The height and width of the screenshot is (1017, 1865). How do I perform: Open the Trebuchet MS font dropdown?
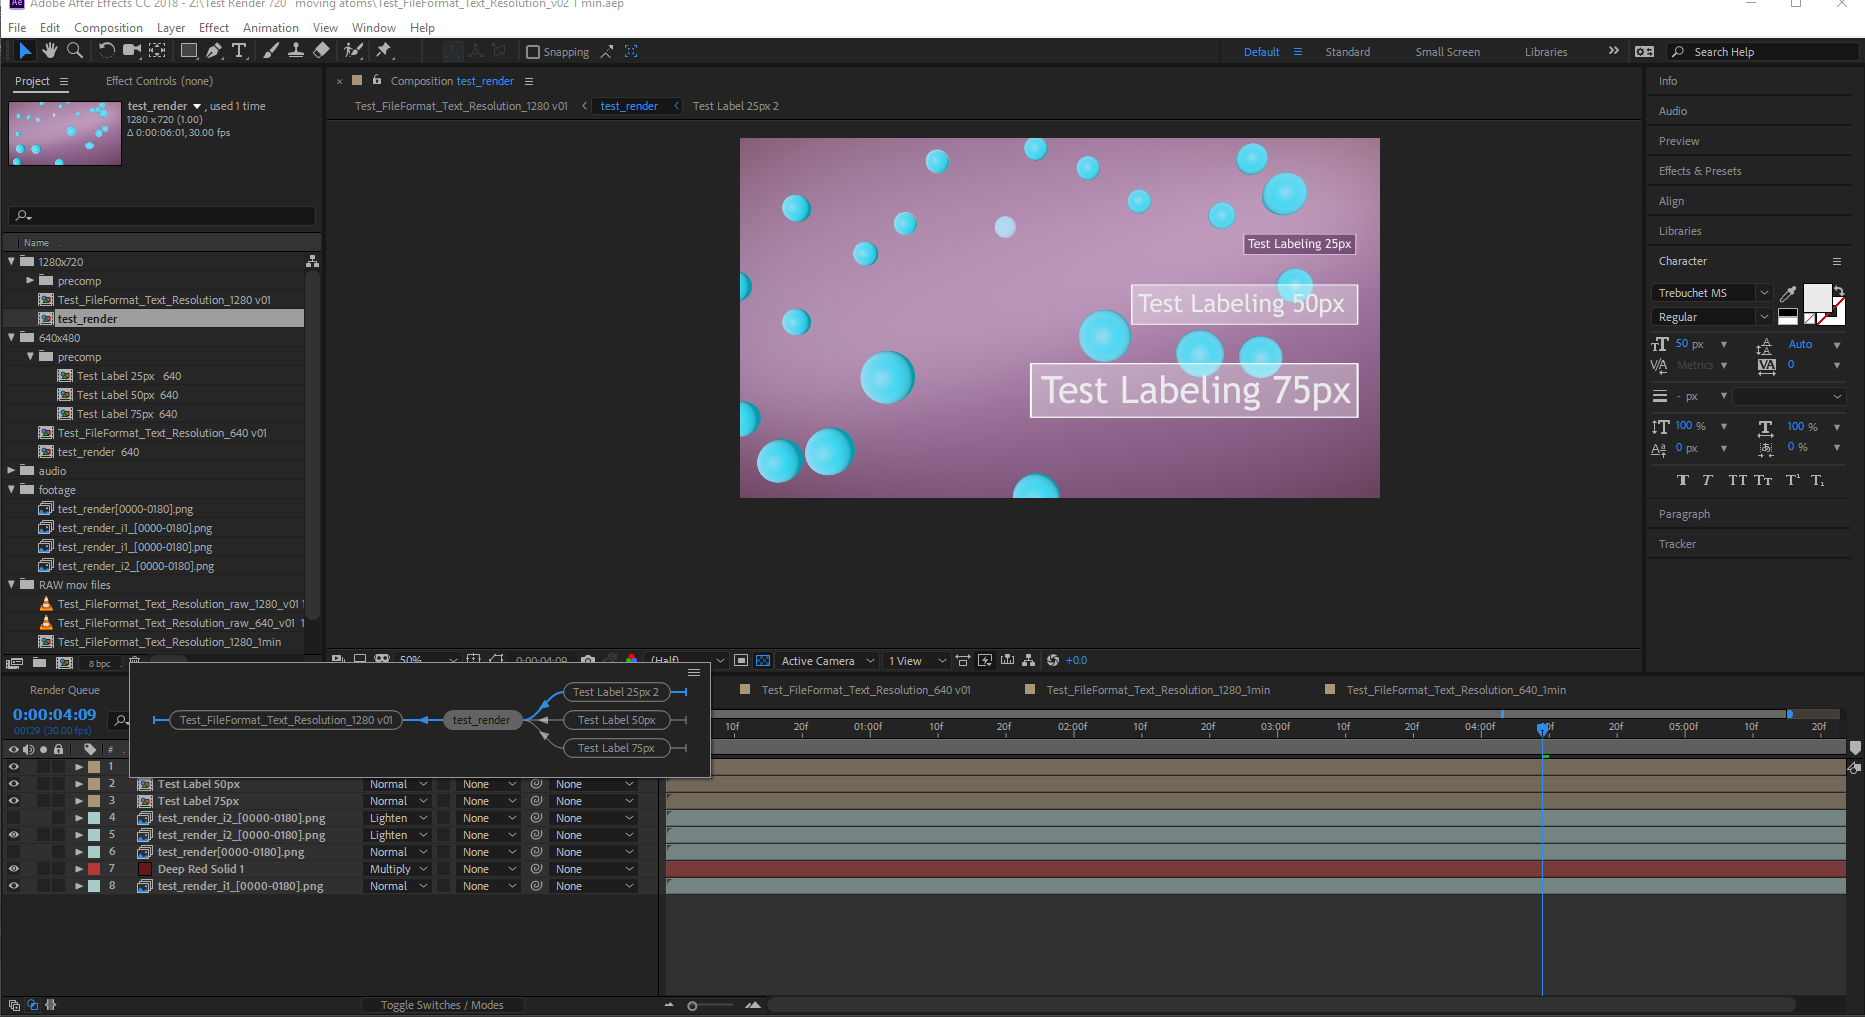tap(1712, 293)
